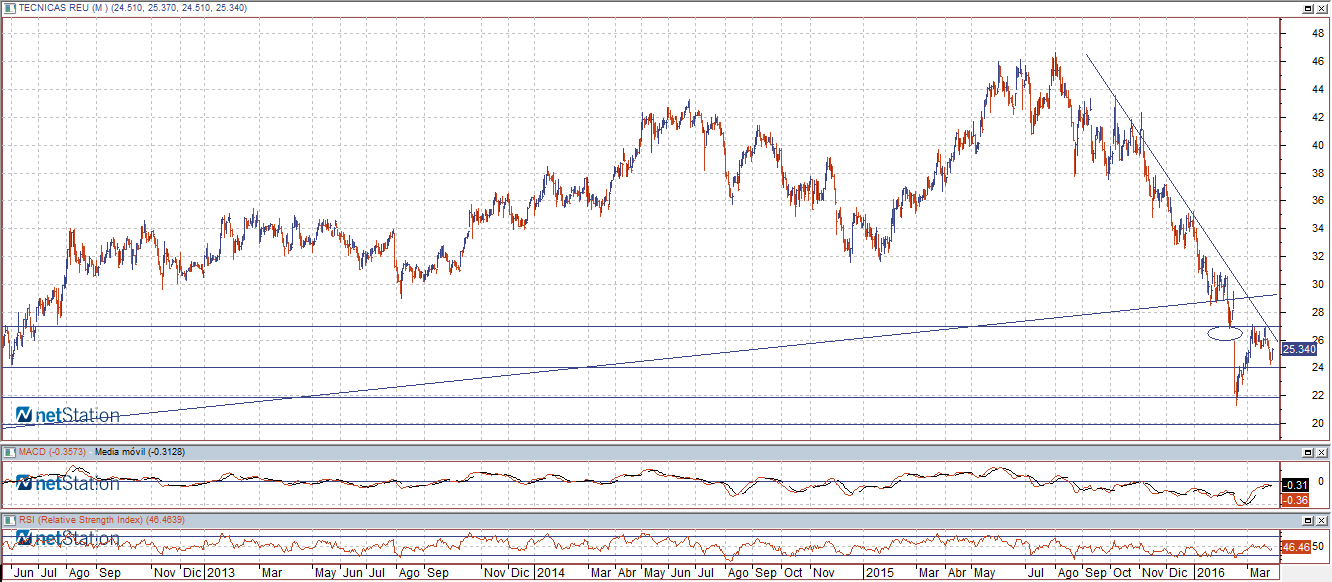Click the MACD (-0.3573) label
1332x582 pixels.
(x=52, y=452)
